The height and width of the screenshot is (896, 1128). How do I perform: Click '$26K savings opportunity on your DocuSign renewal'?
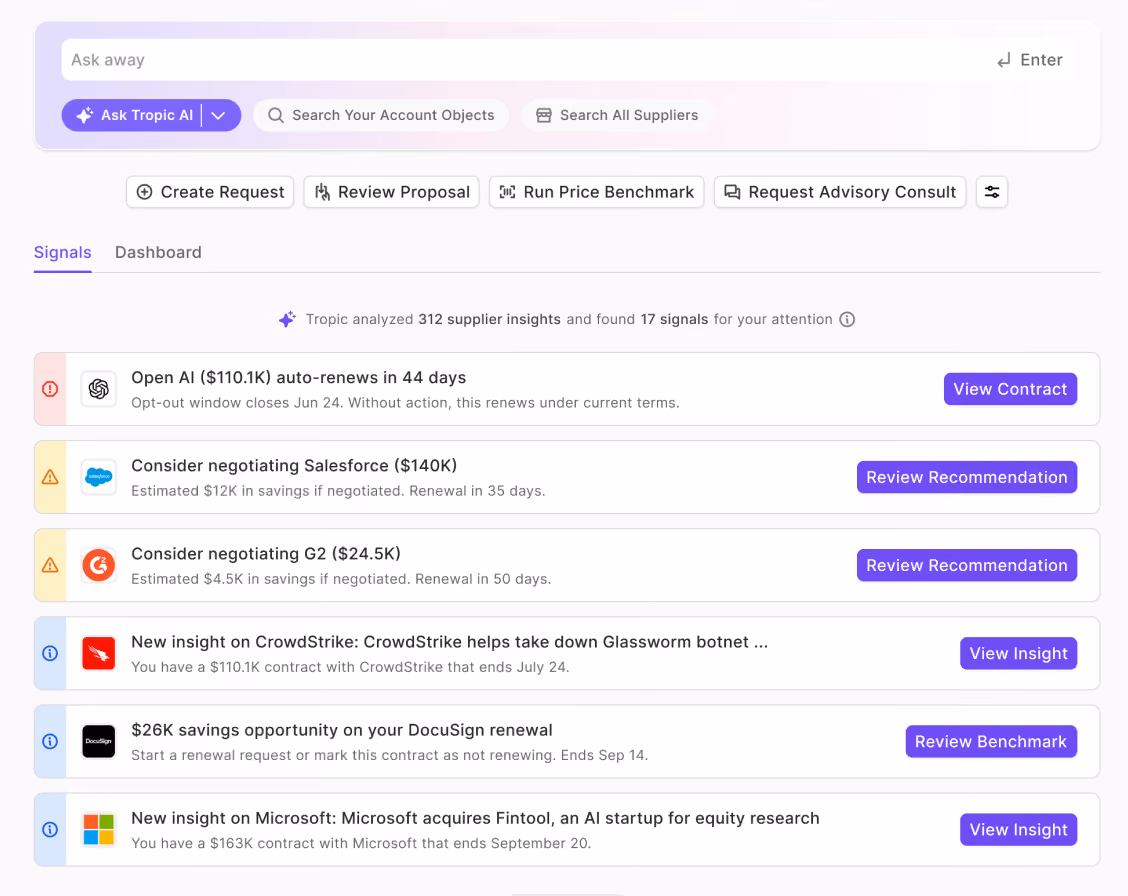click(342, 730)
